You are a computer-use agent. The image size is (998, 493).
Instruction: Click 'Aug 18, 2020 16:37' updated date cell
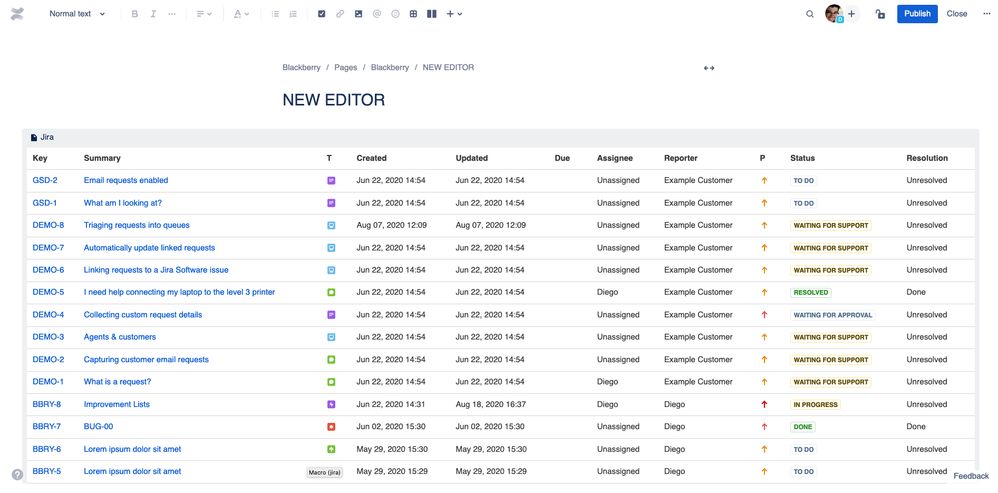coord(491,405)
